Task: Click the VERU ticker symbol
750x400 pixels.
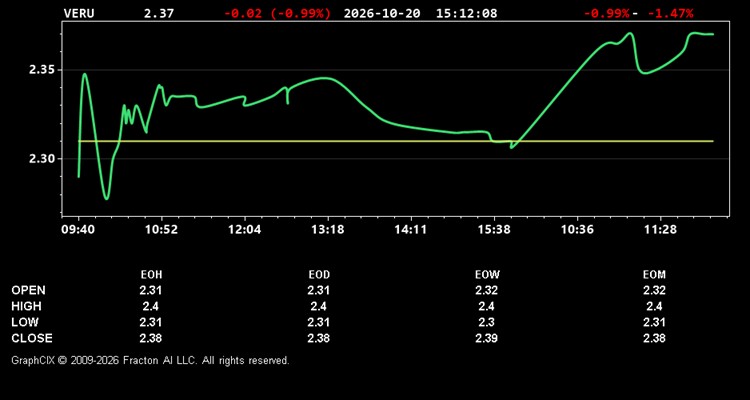Action: click(79, 13)
